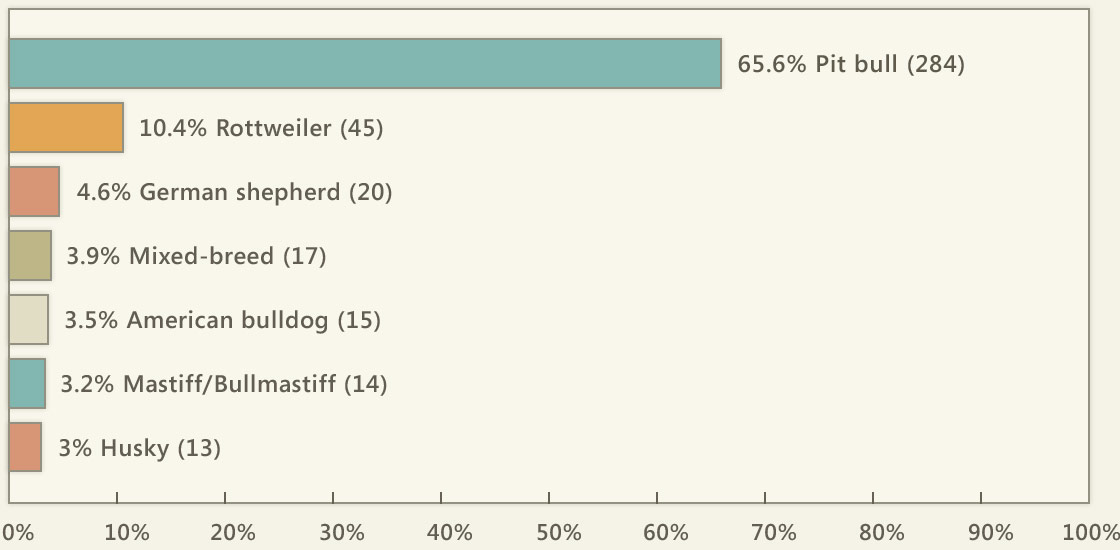Click the salmon Husky bar
Viewport: 1120px width, 550px height.
[x=25, y=447]
